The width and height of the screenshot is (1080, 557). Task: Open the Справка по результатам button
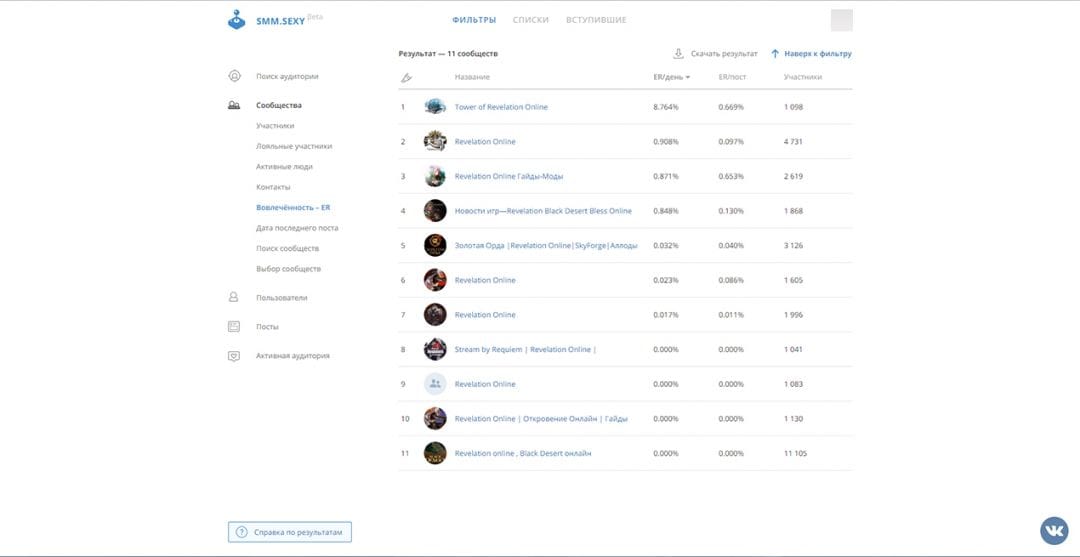coord(290,532)
